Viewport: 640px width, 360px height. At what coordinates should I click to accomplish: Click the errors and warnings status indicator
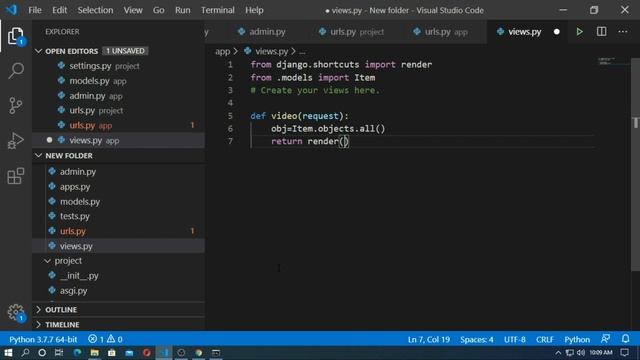[105, 339]
